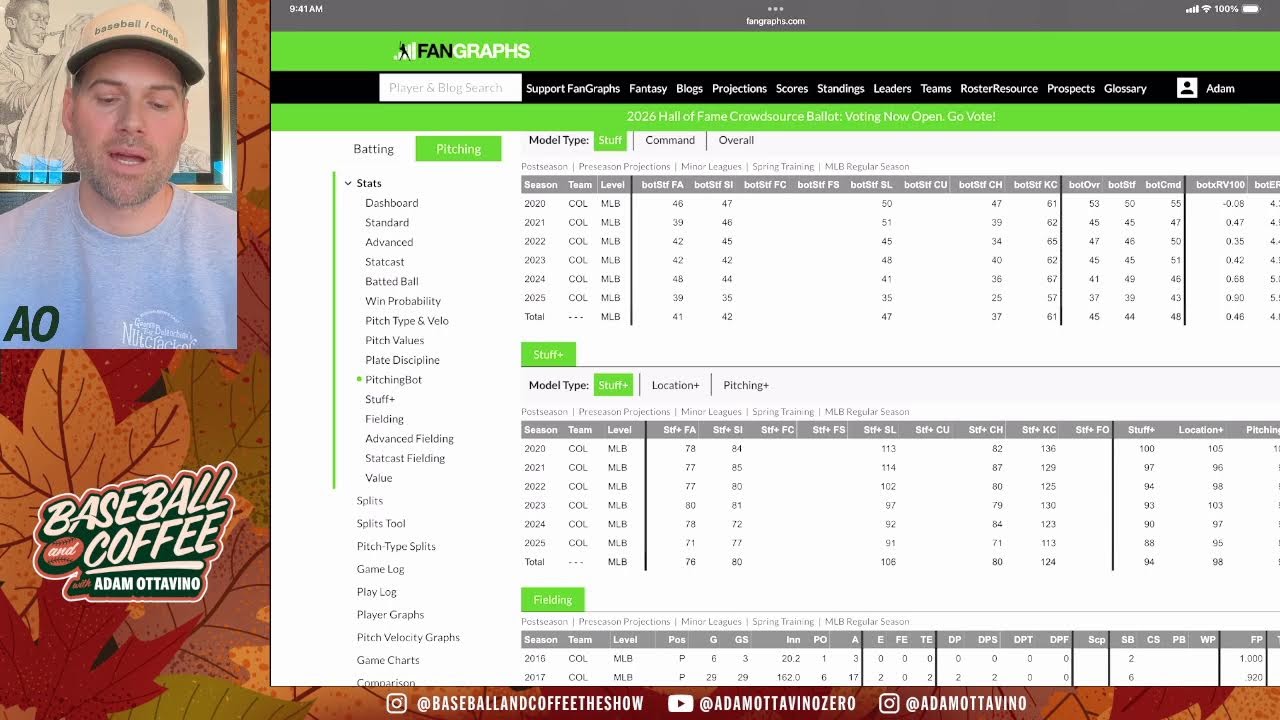Expand the Splits sidebar section
1280x720 pixels.
coord(369,500)
